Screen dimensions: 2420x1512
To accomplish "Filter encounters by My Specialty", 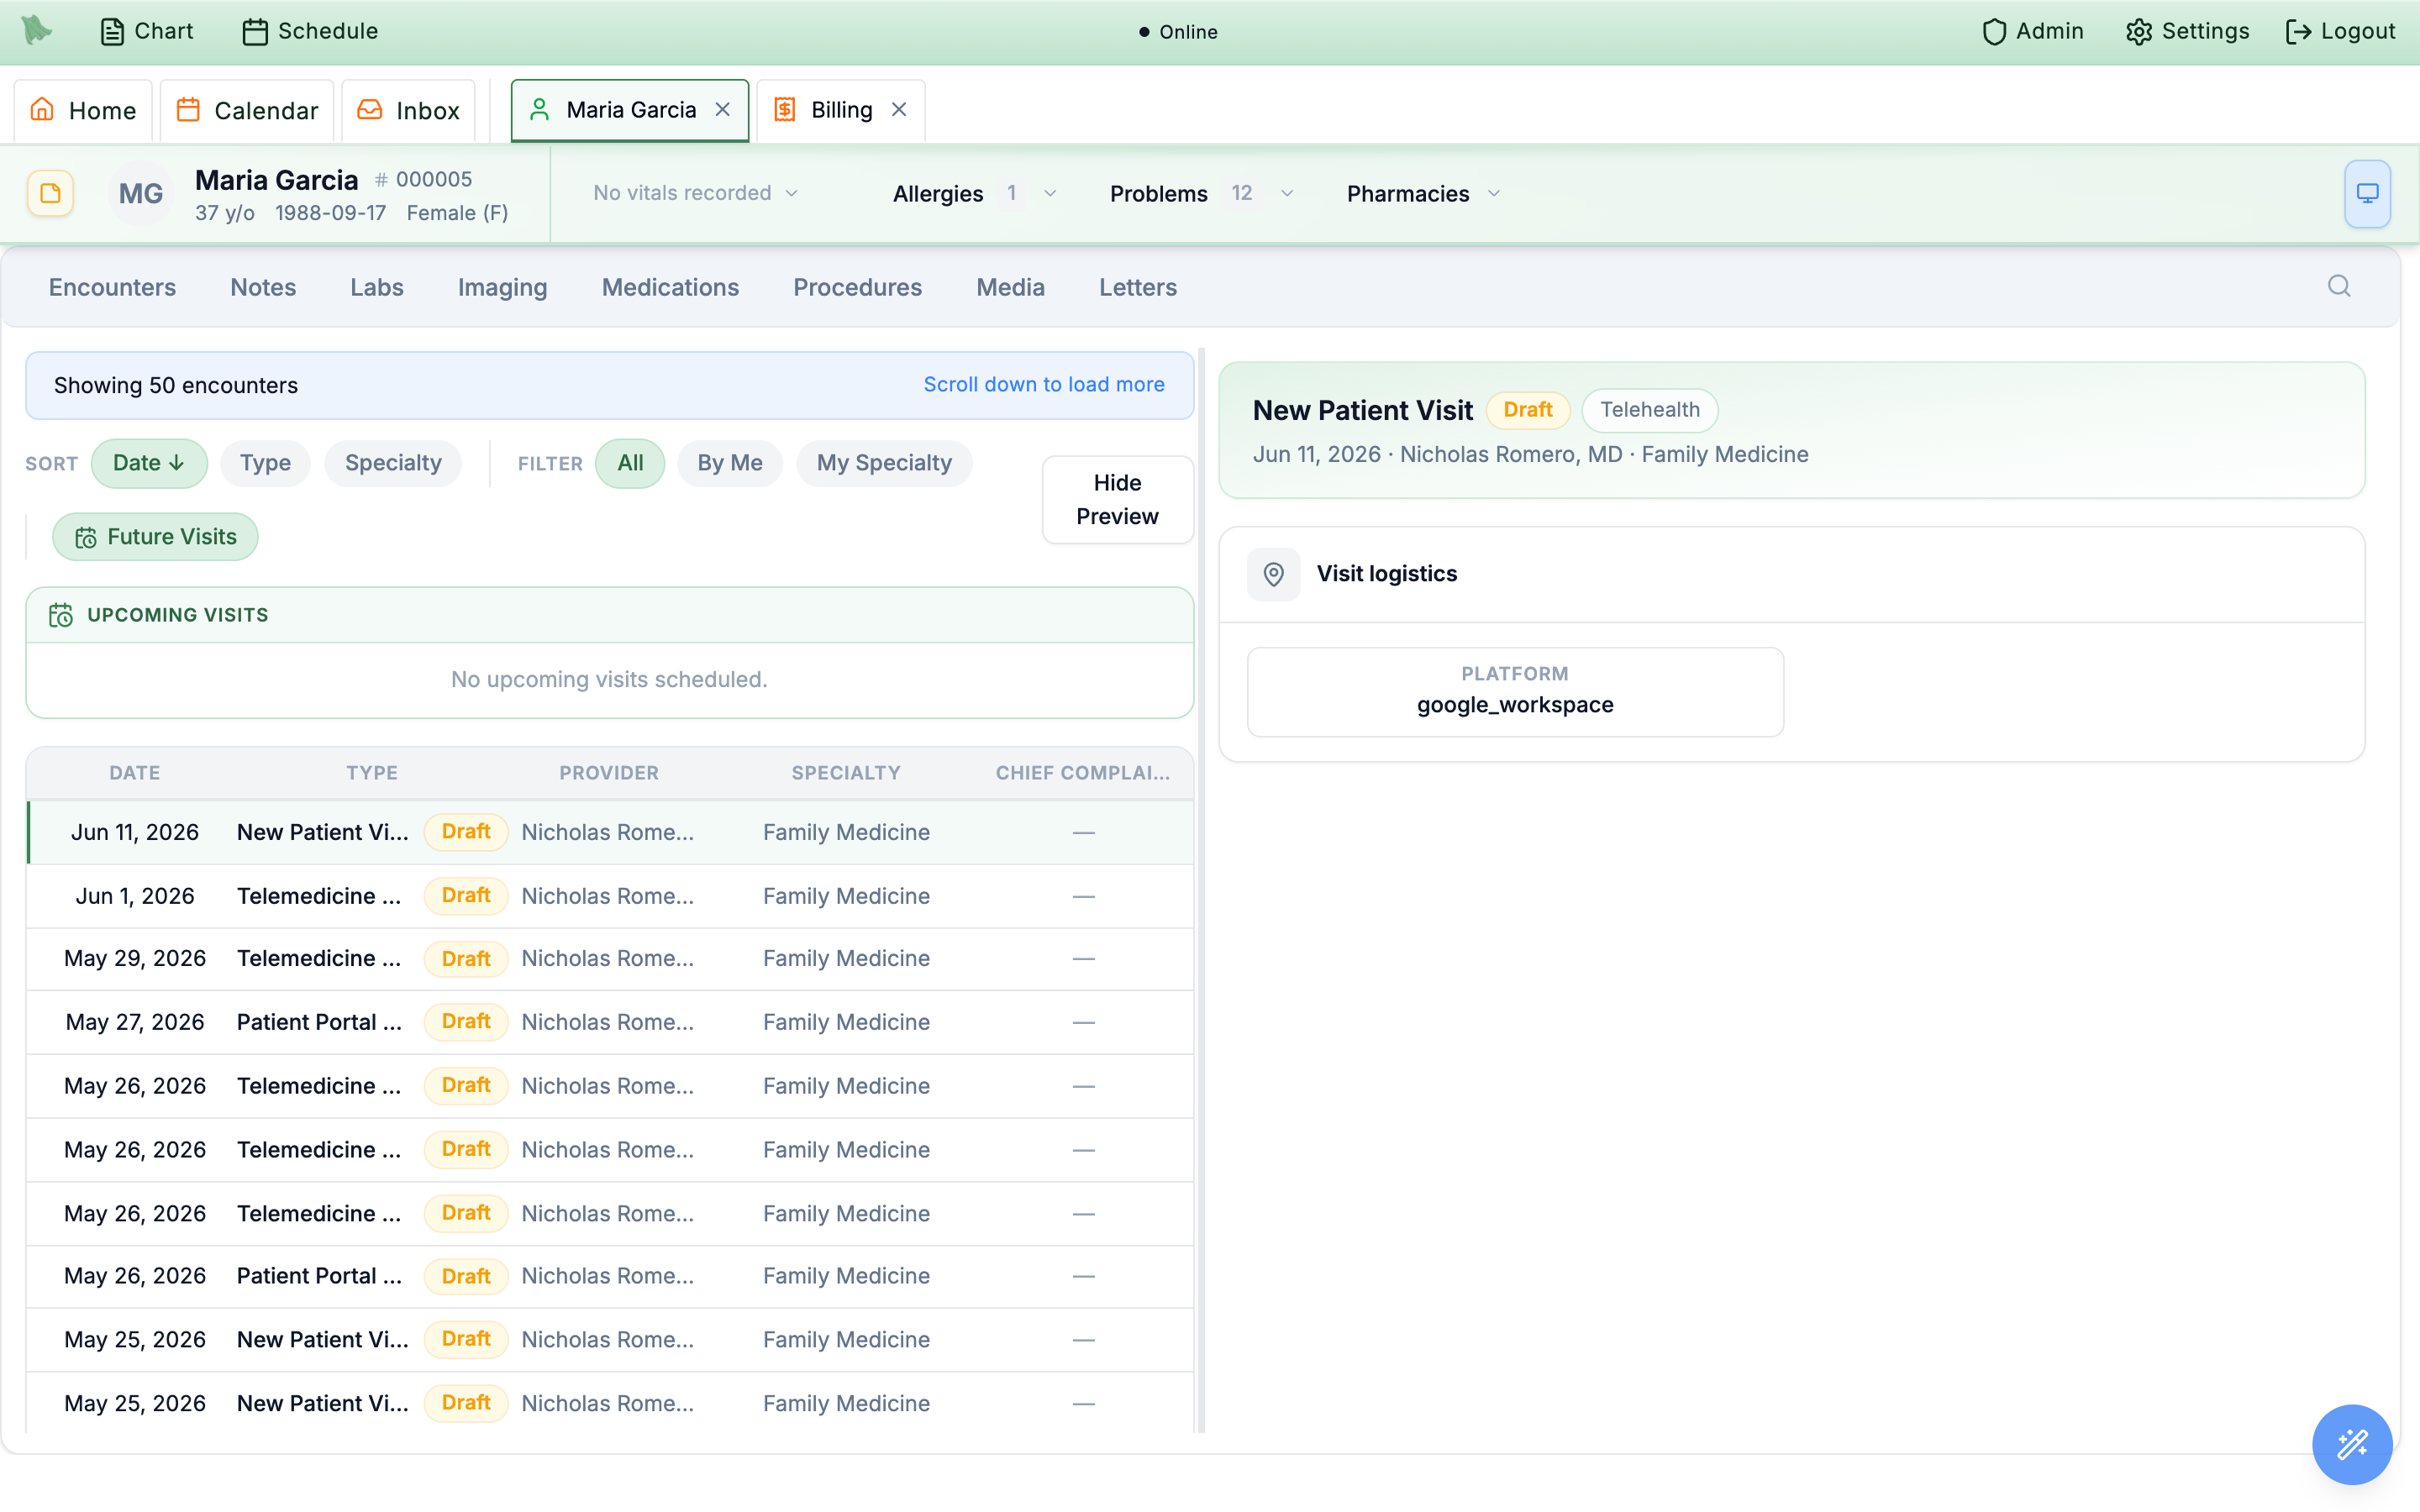I will click(884, 463).
